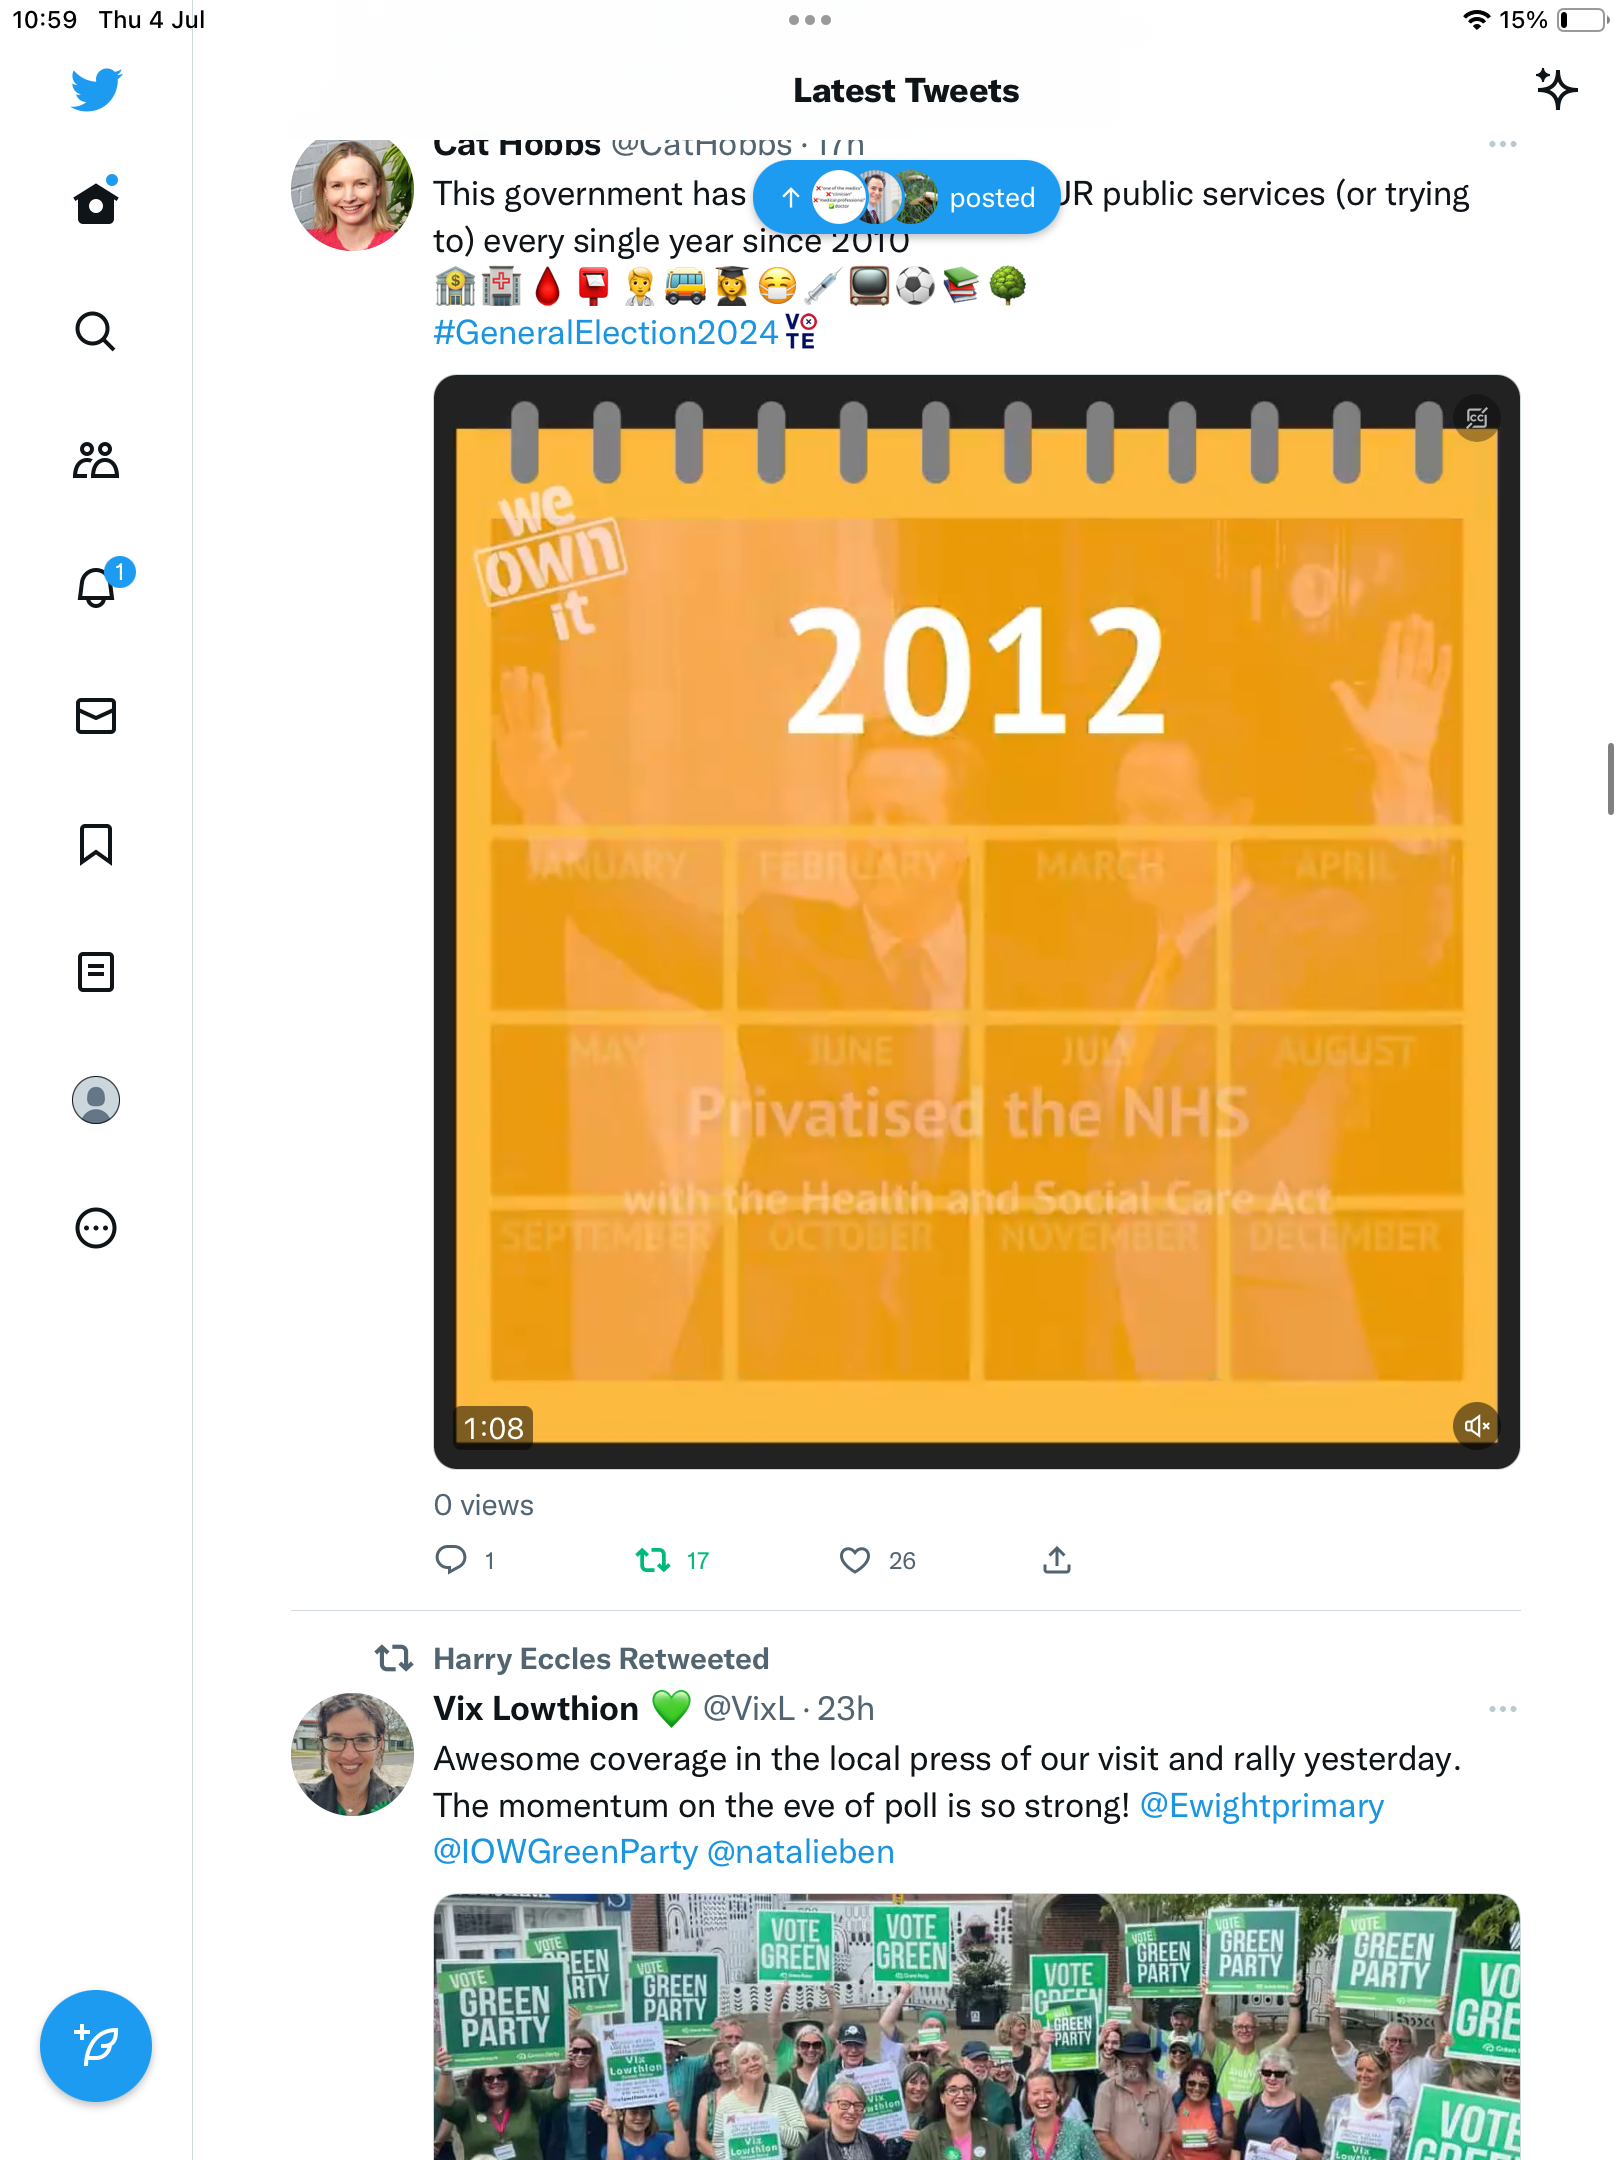This screenshot has width=1620, height=2160.
Task: Open more options for Vix Lowthion tweet
Action: [x=1502, y=1709]
